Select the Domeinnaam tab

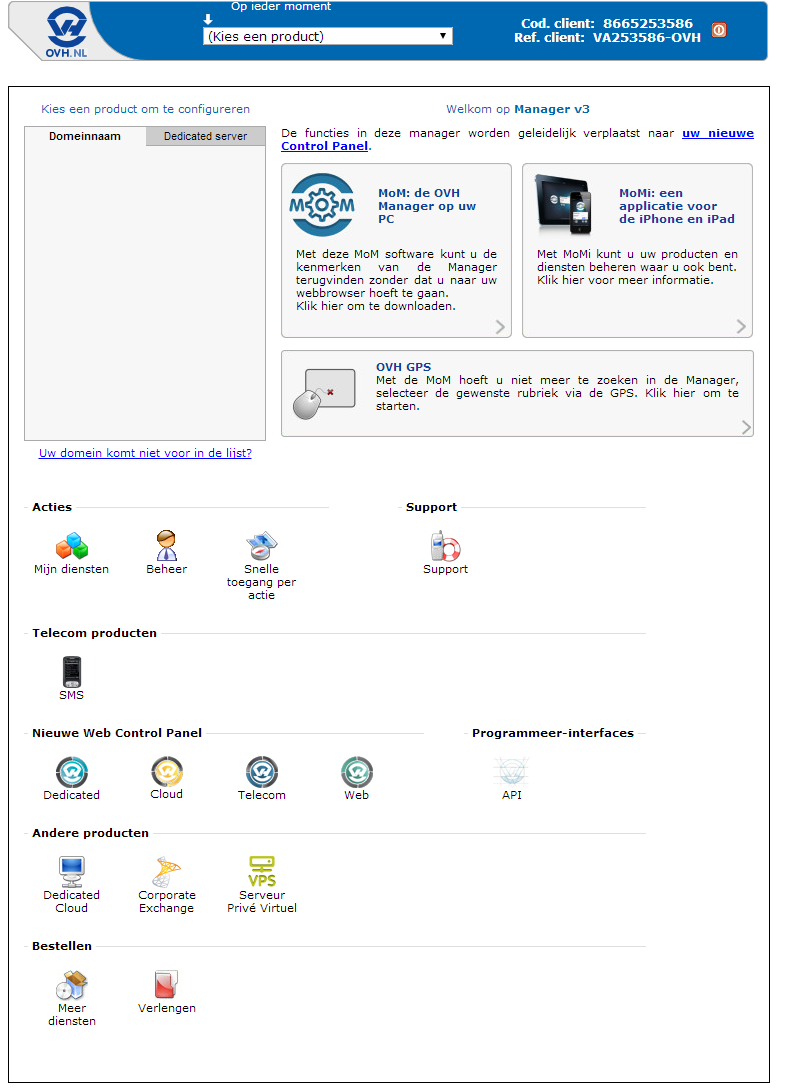[85, 136]
